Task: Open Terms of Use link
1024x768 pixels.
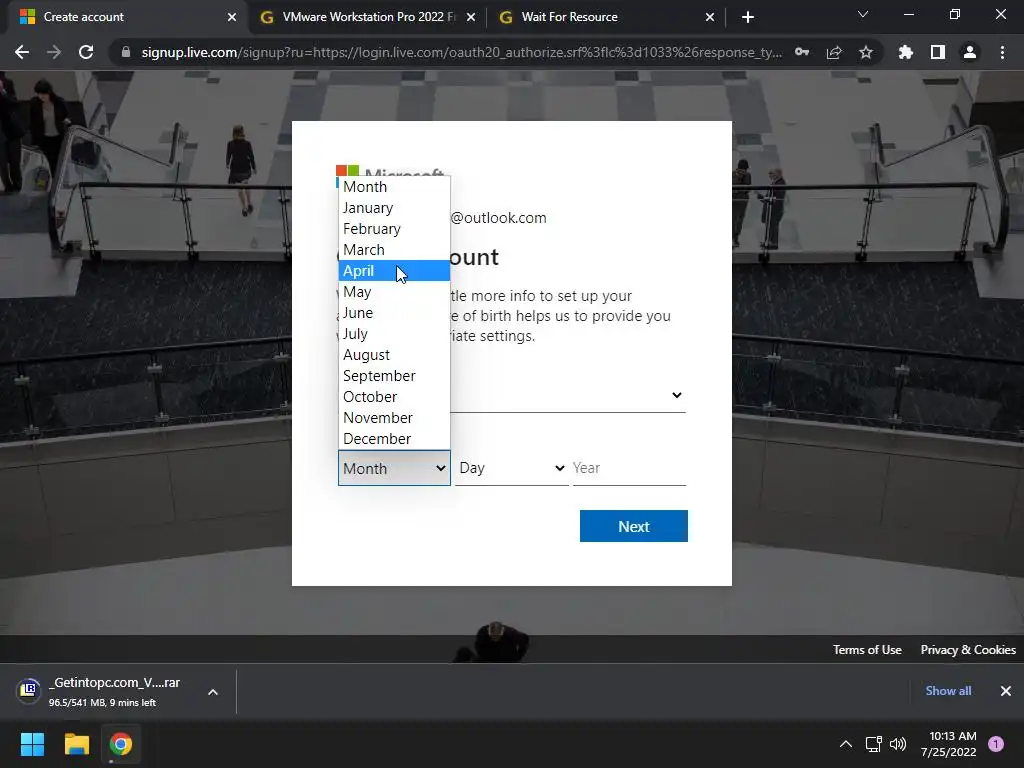Action: pyautogui.click(x=867, y=650)
